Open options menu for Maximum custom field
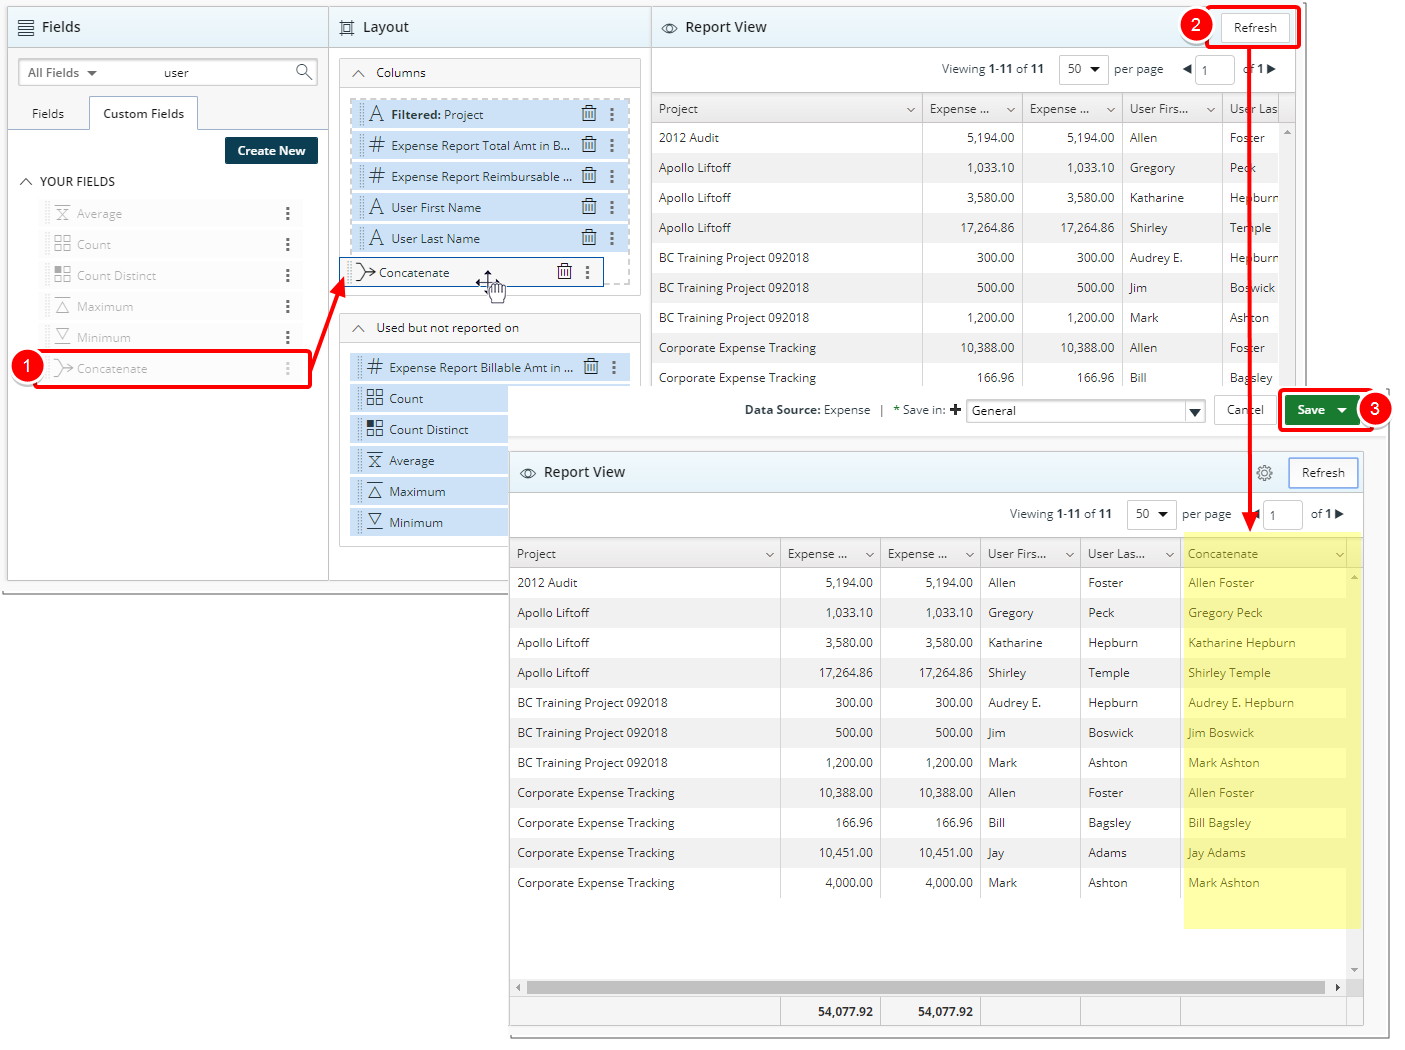Image resolution: width=1405 pixels, height=1050 pixels. 288,307
